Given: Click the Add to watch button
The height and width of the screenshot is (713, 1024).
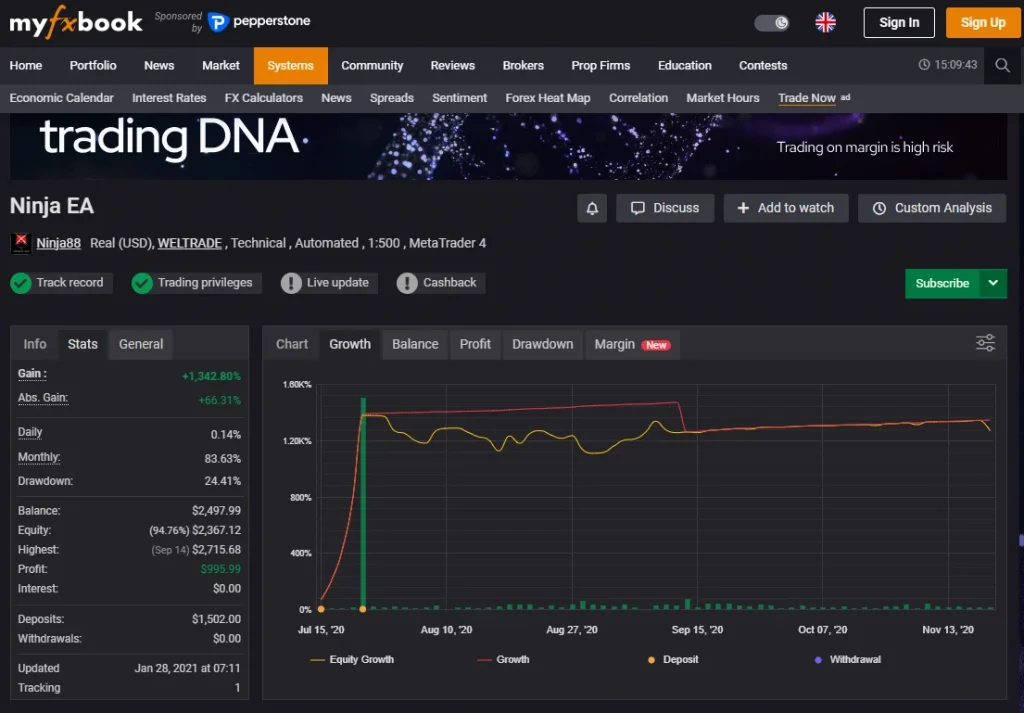Looking at the screenshot, I should click(x=785, y=208).
